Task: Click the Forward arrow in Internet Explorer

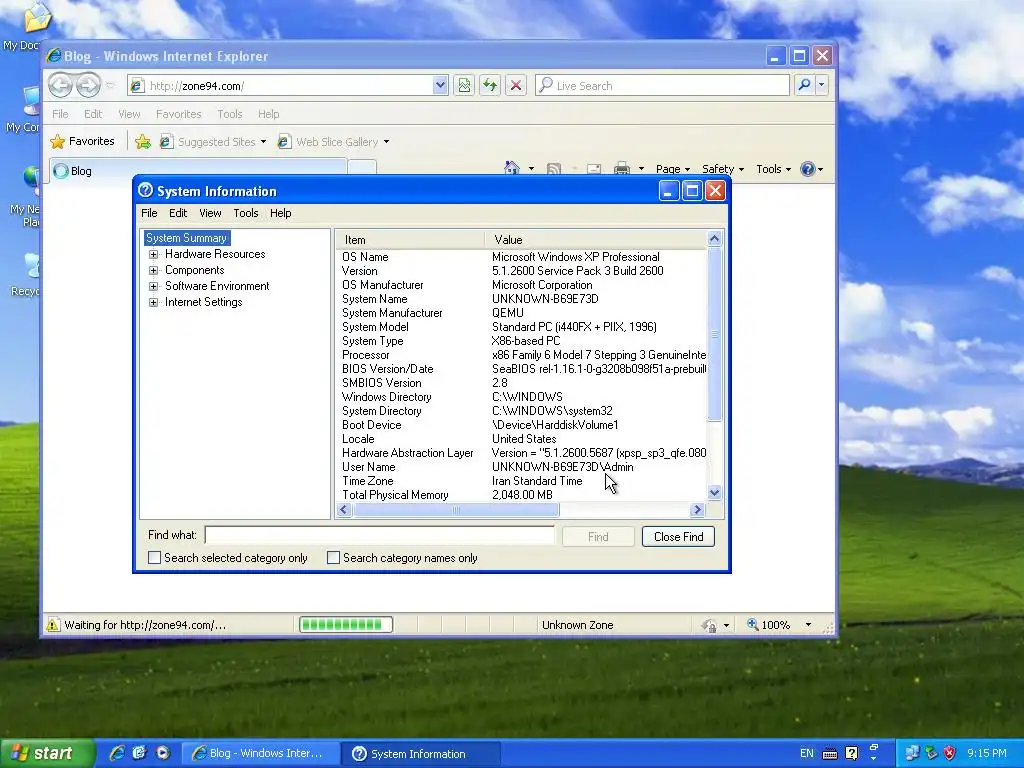Action: [88, 85]
